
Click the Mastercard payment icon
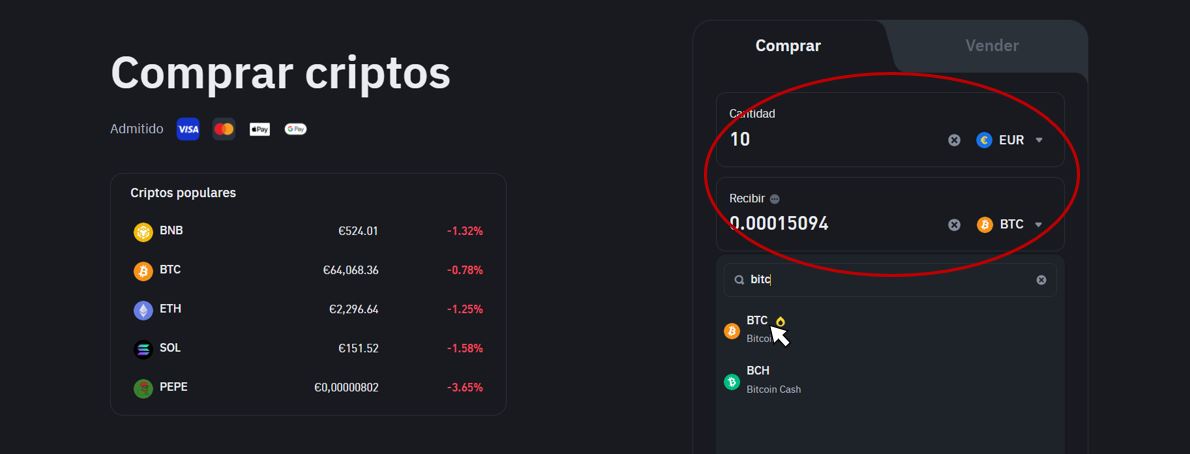point(224,129)
